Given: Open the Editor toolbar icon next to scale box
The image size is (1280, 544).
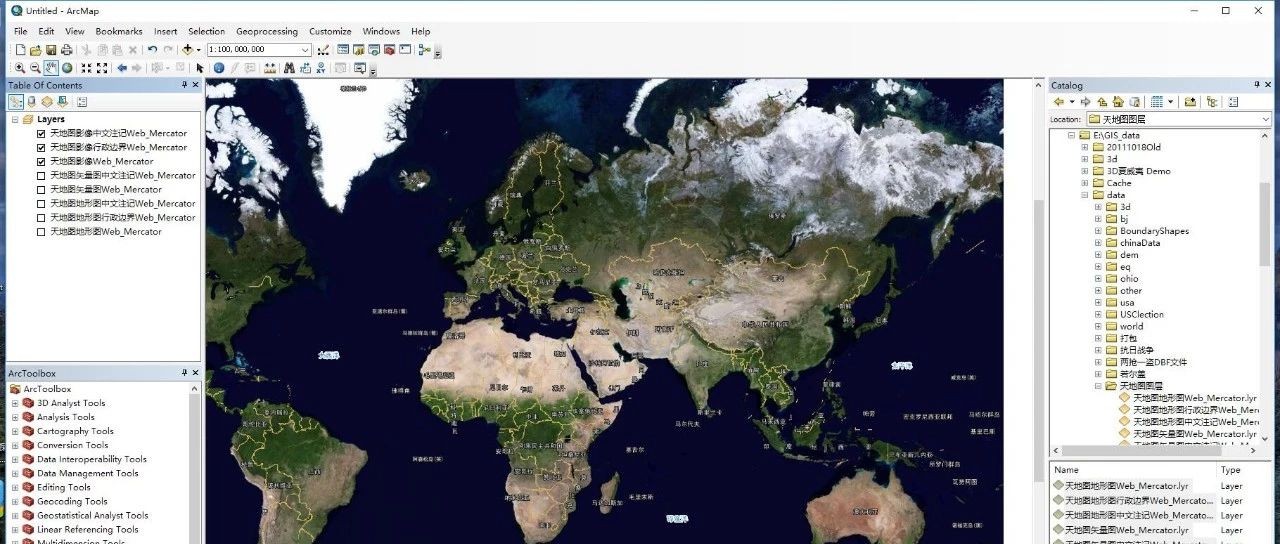Looking at the screenshot, I should point(323,50).
